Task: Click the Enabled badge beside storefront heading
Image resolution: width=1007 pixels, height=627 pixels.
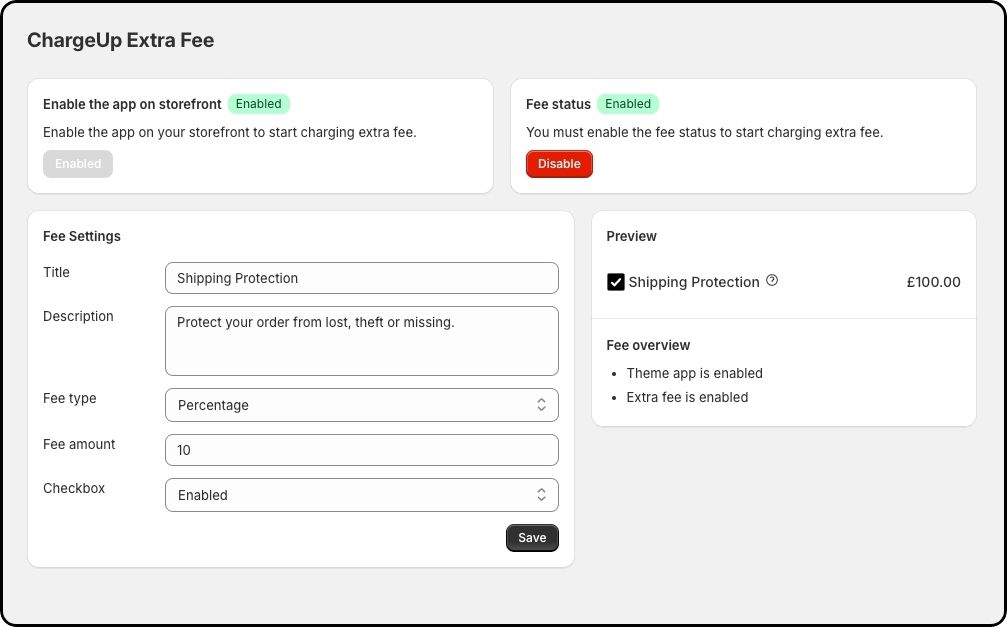Action: pyautogui.click(x=258, y=103)
